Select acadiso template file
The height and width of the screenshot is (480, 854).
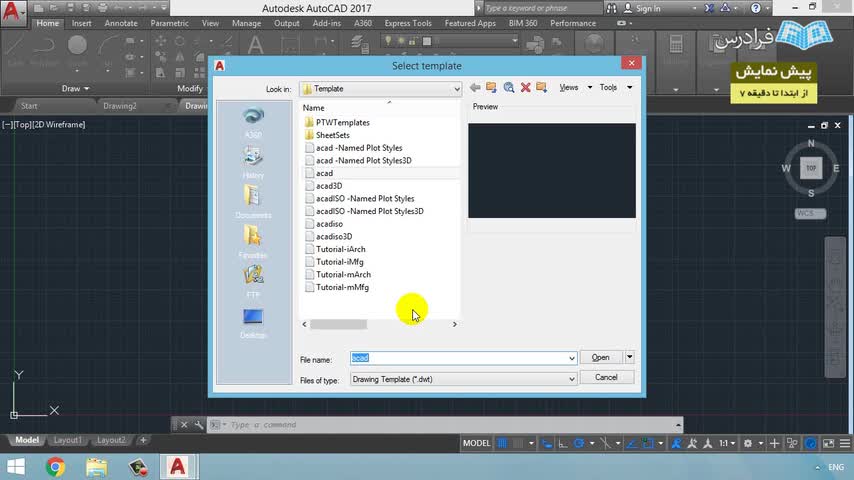[x=329, y=224]
